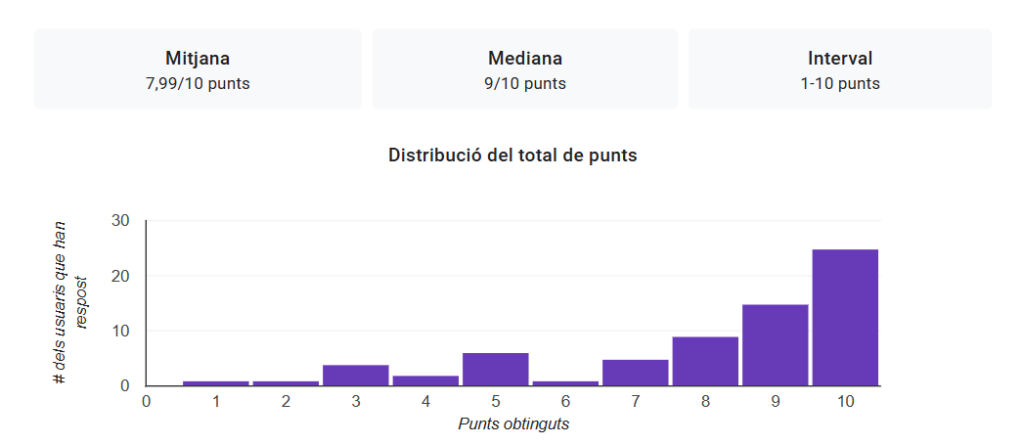Select the histogram bar for score 1

point(216,383)
